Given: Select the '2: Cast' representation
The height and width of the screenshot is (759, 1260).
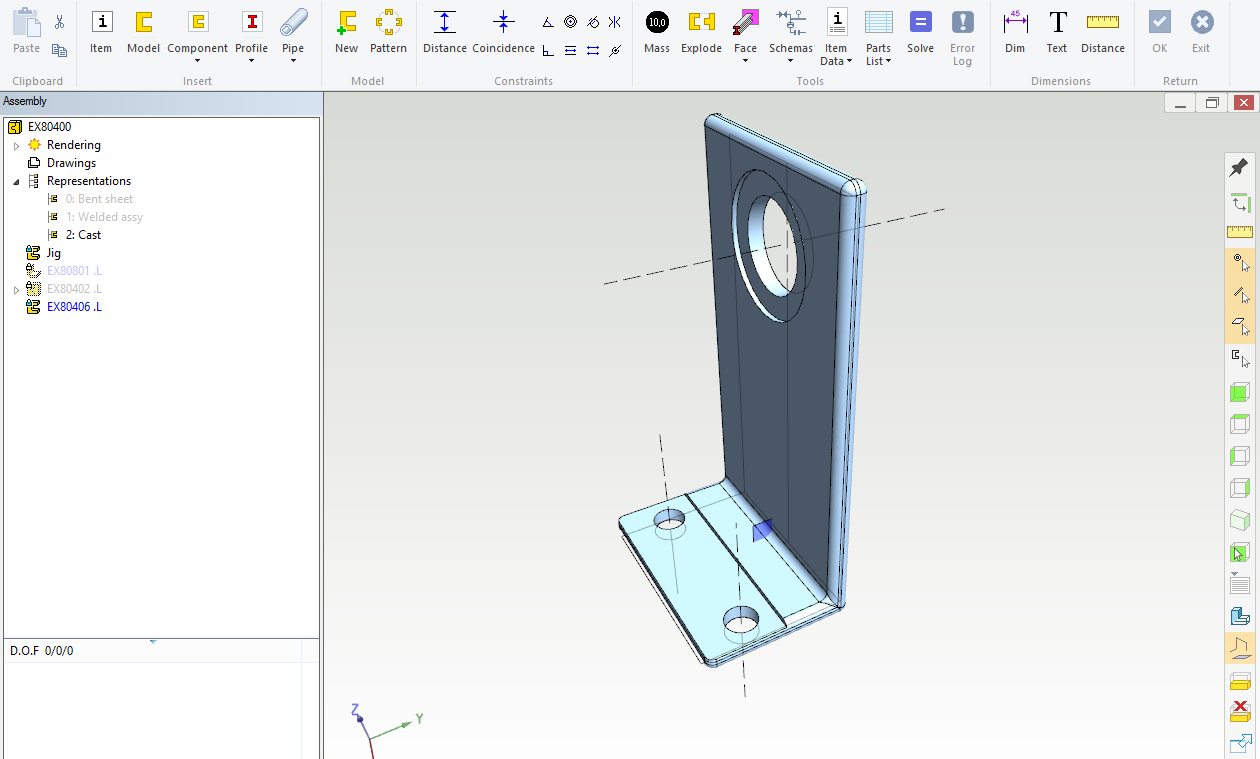Looking at the screenshot, I should pos(83,235).
